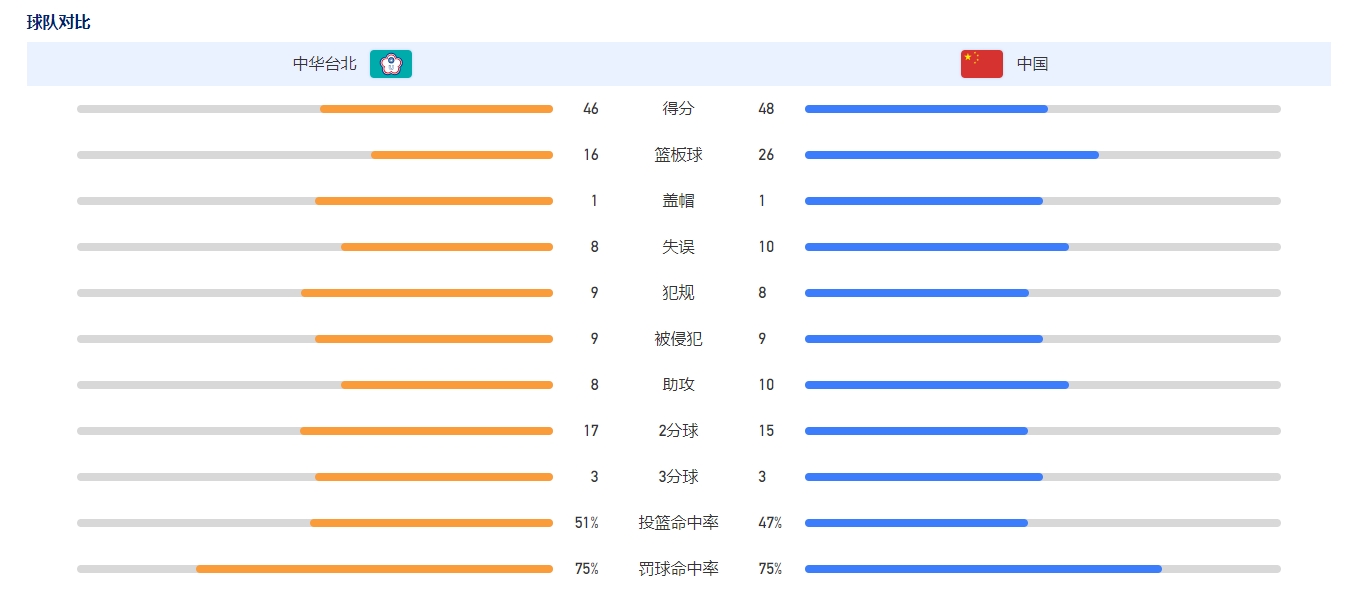Click the orange 得分 bar for 中华台北
The width and height of the screenshot is (1360, 612).
(436, 109)
